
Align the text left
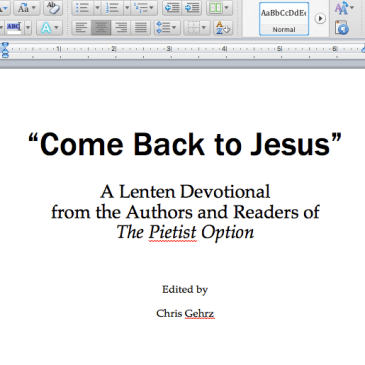pos(82,27)
